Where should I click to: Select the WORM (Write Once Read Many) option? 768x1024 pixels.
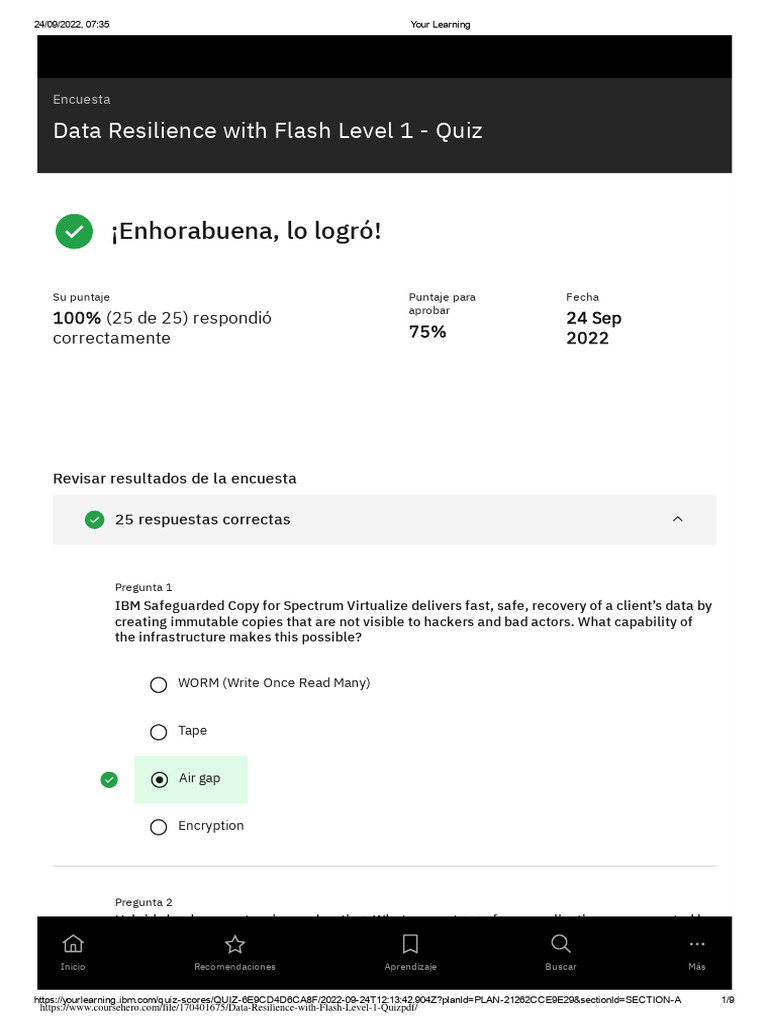pos(158,685)
